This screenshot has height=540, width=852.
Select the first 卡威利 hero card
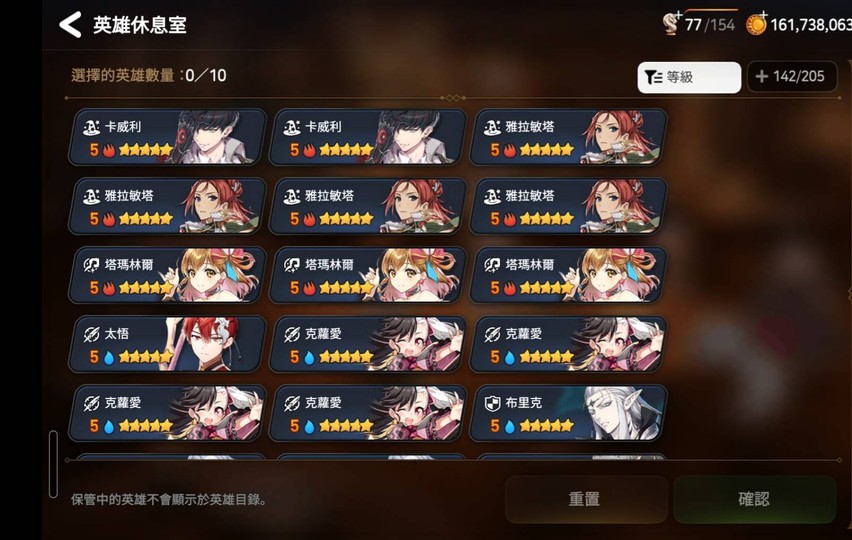[x=167, y=137]
